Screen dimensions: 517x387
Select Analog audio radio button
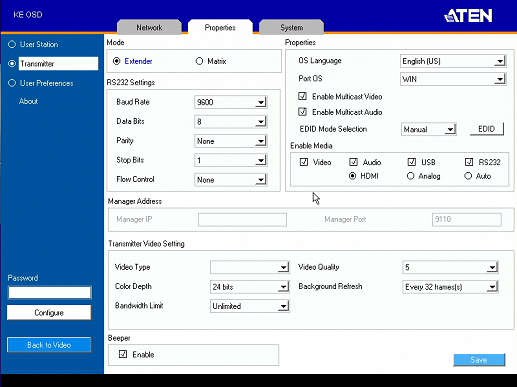pos(410,176)
